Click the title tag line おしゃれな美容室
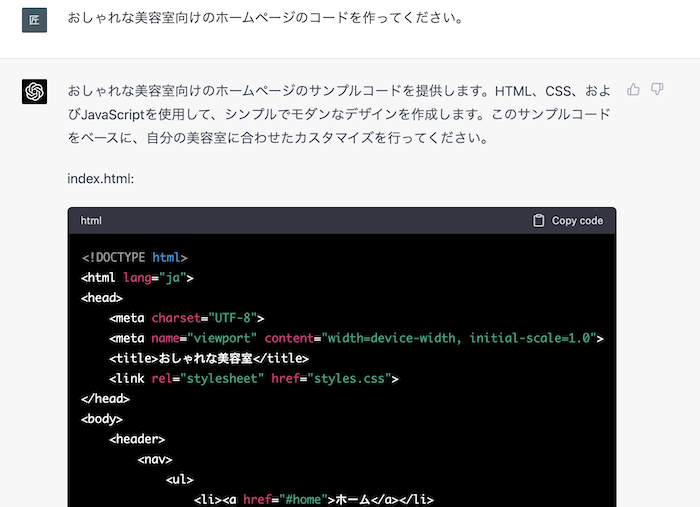700x507 pixels. click(x=209, y=358)
